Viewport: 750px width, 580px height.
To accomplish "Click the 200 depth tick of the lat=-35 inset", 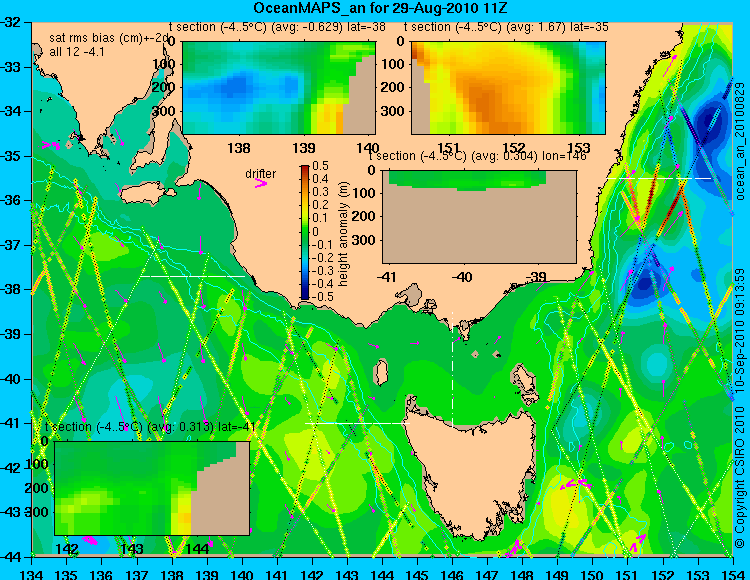I will pos(394,88).
